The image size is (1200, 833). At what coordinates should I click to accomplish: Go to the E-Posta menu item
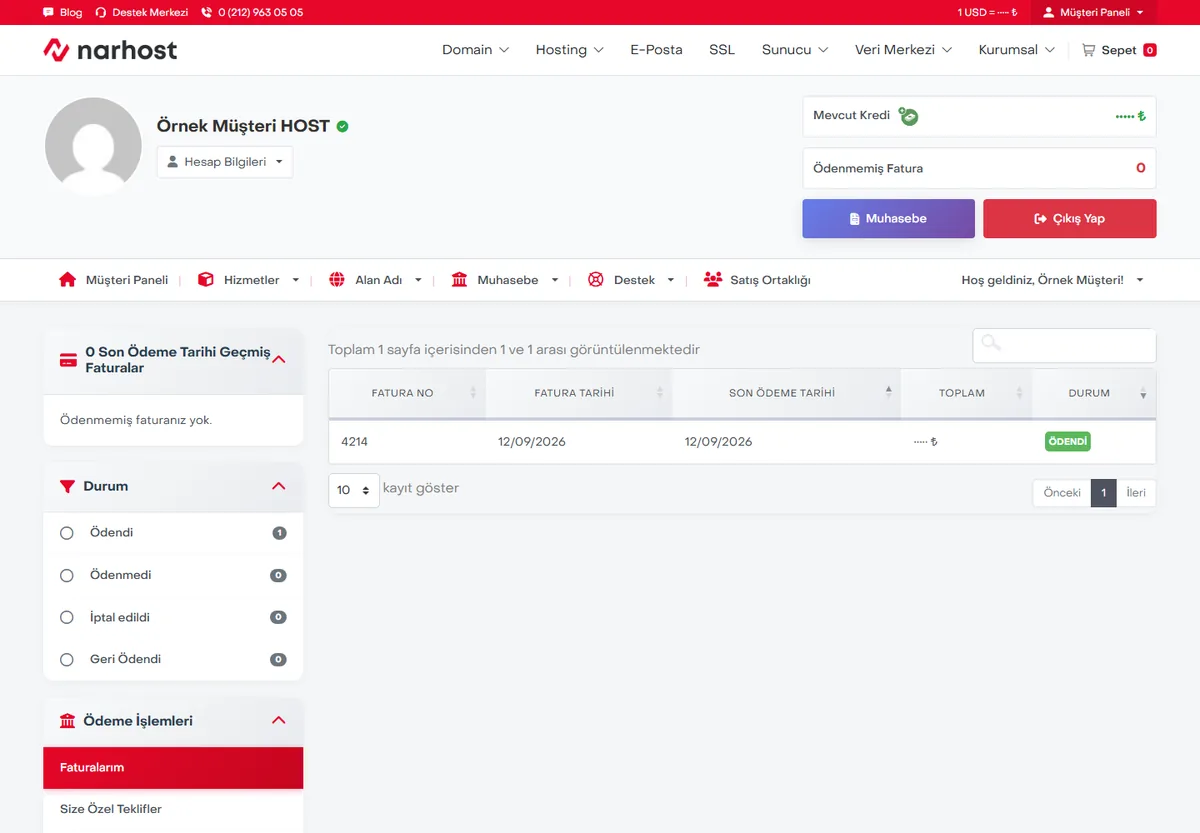(x=656, y=50)
